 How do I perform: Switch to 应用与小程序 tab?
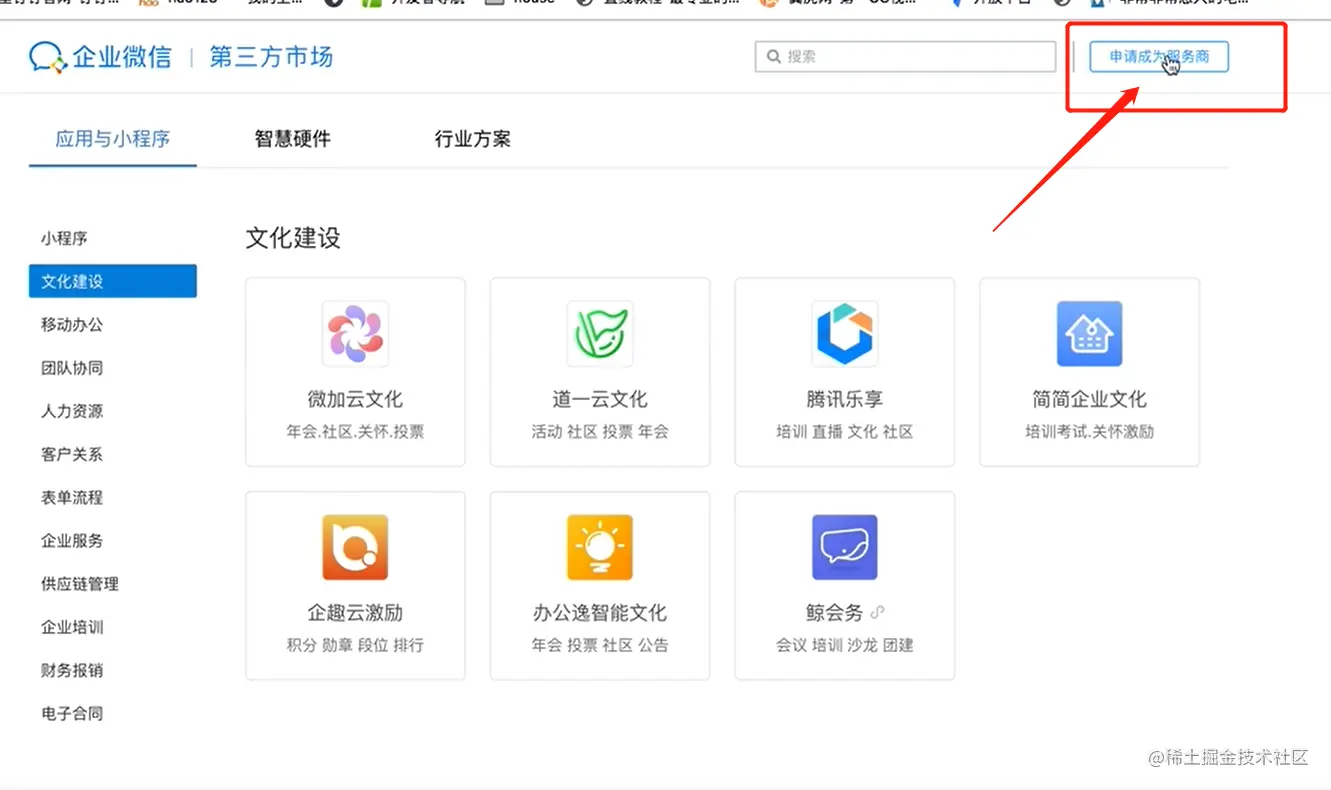pyautogui.click(x=113, y=139)
